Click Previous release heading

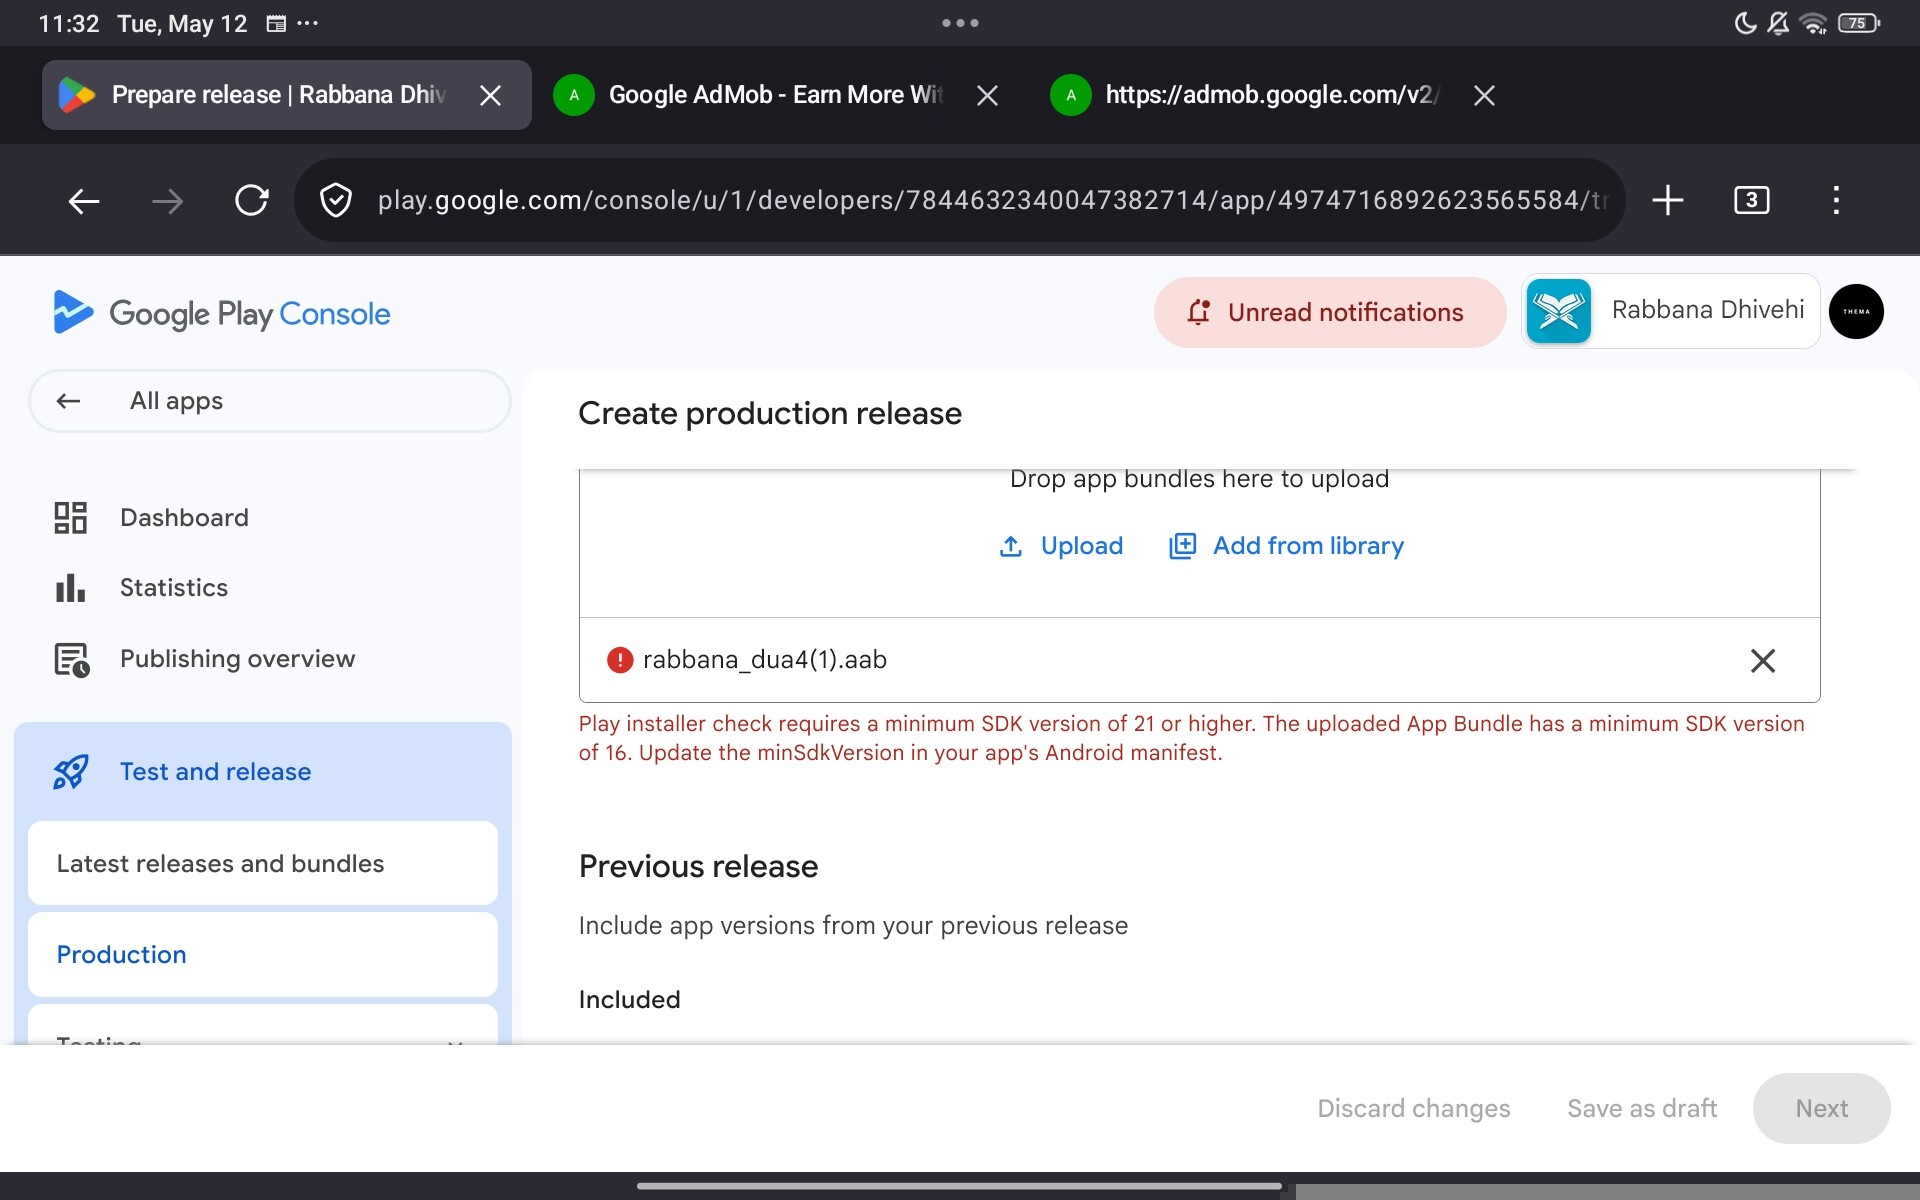click(698, 866)
